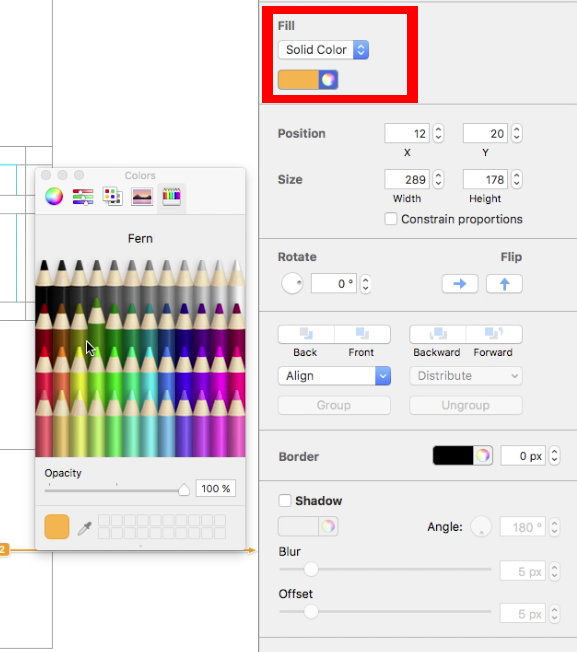
Task: Switch to the image palettes tab
Action: (x=142, y=196)
